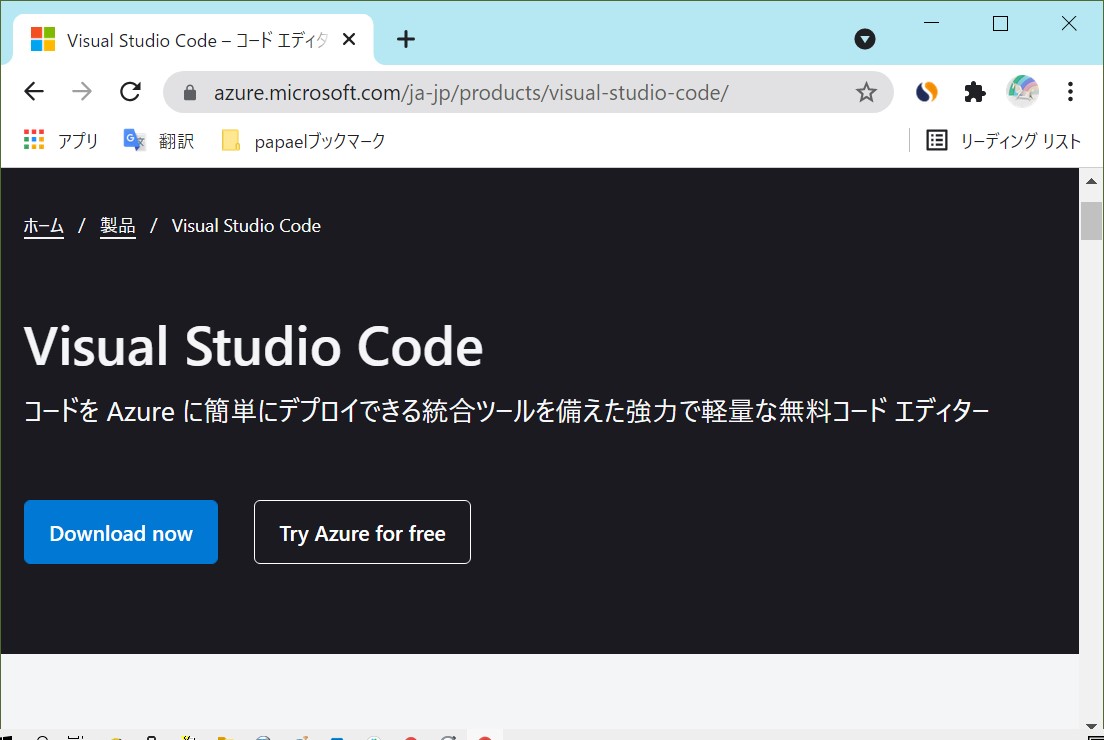This screenshot has height=740, width=1104.
Task: Click the page scrollbar thumb
Action: pyautogui.click(x=1091, y=221)
